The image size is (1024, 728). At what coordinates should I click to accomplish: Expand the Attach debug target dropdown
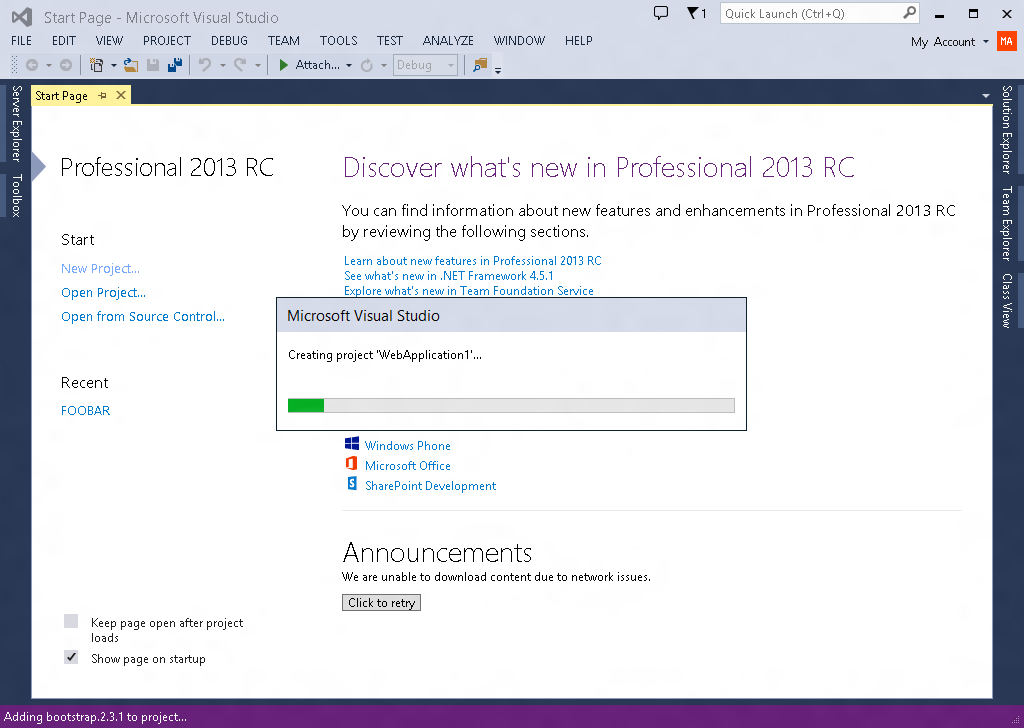click(349, 65)
